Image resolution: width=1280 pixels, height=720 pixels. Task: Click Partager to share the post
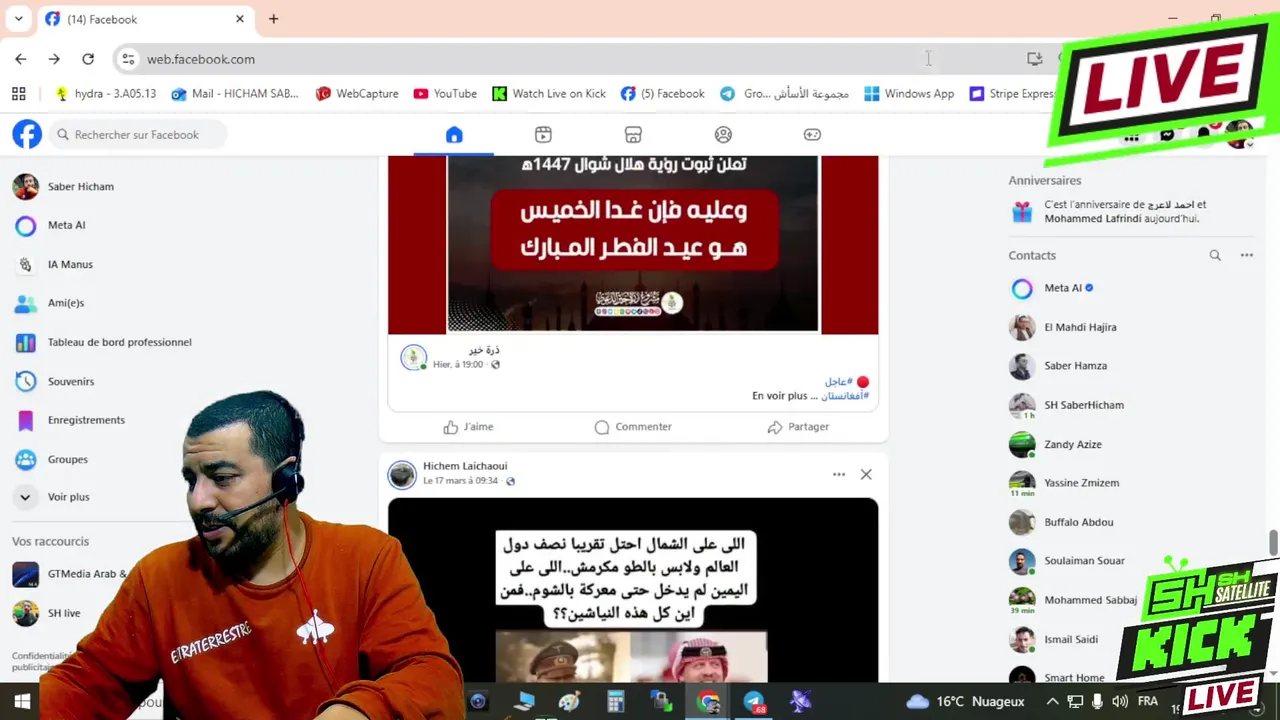(798, 427)
